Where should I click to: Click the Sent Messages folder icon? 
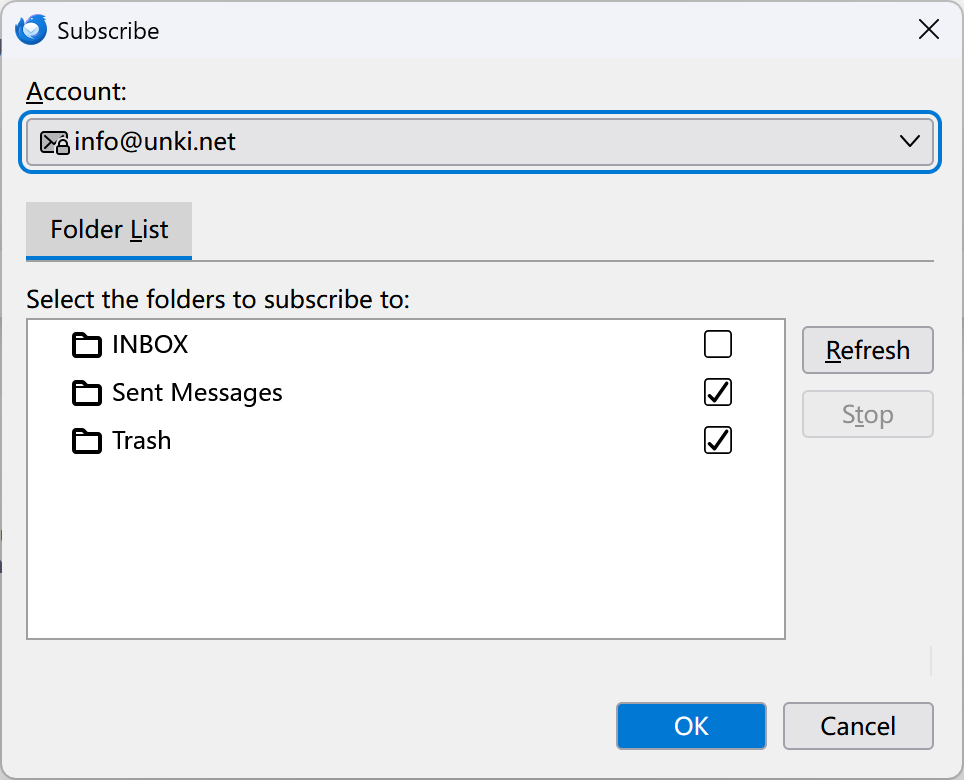(87, 394)
